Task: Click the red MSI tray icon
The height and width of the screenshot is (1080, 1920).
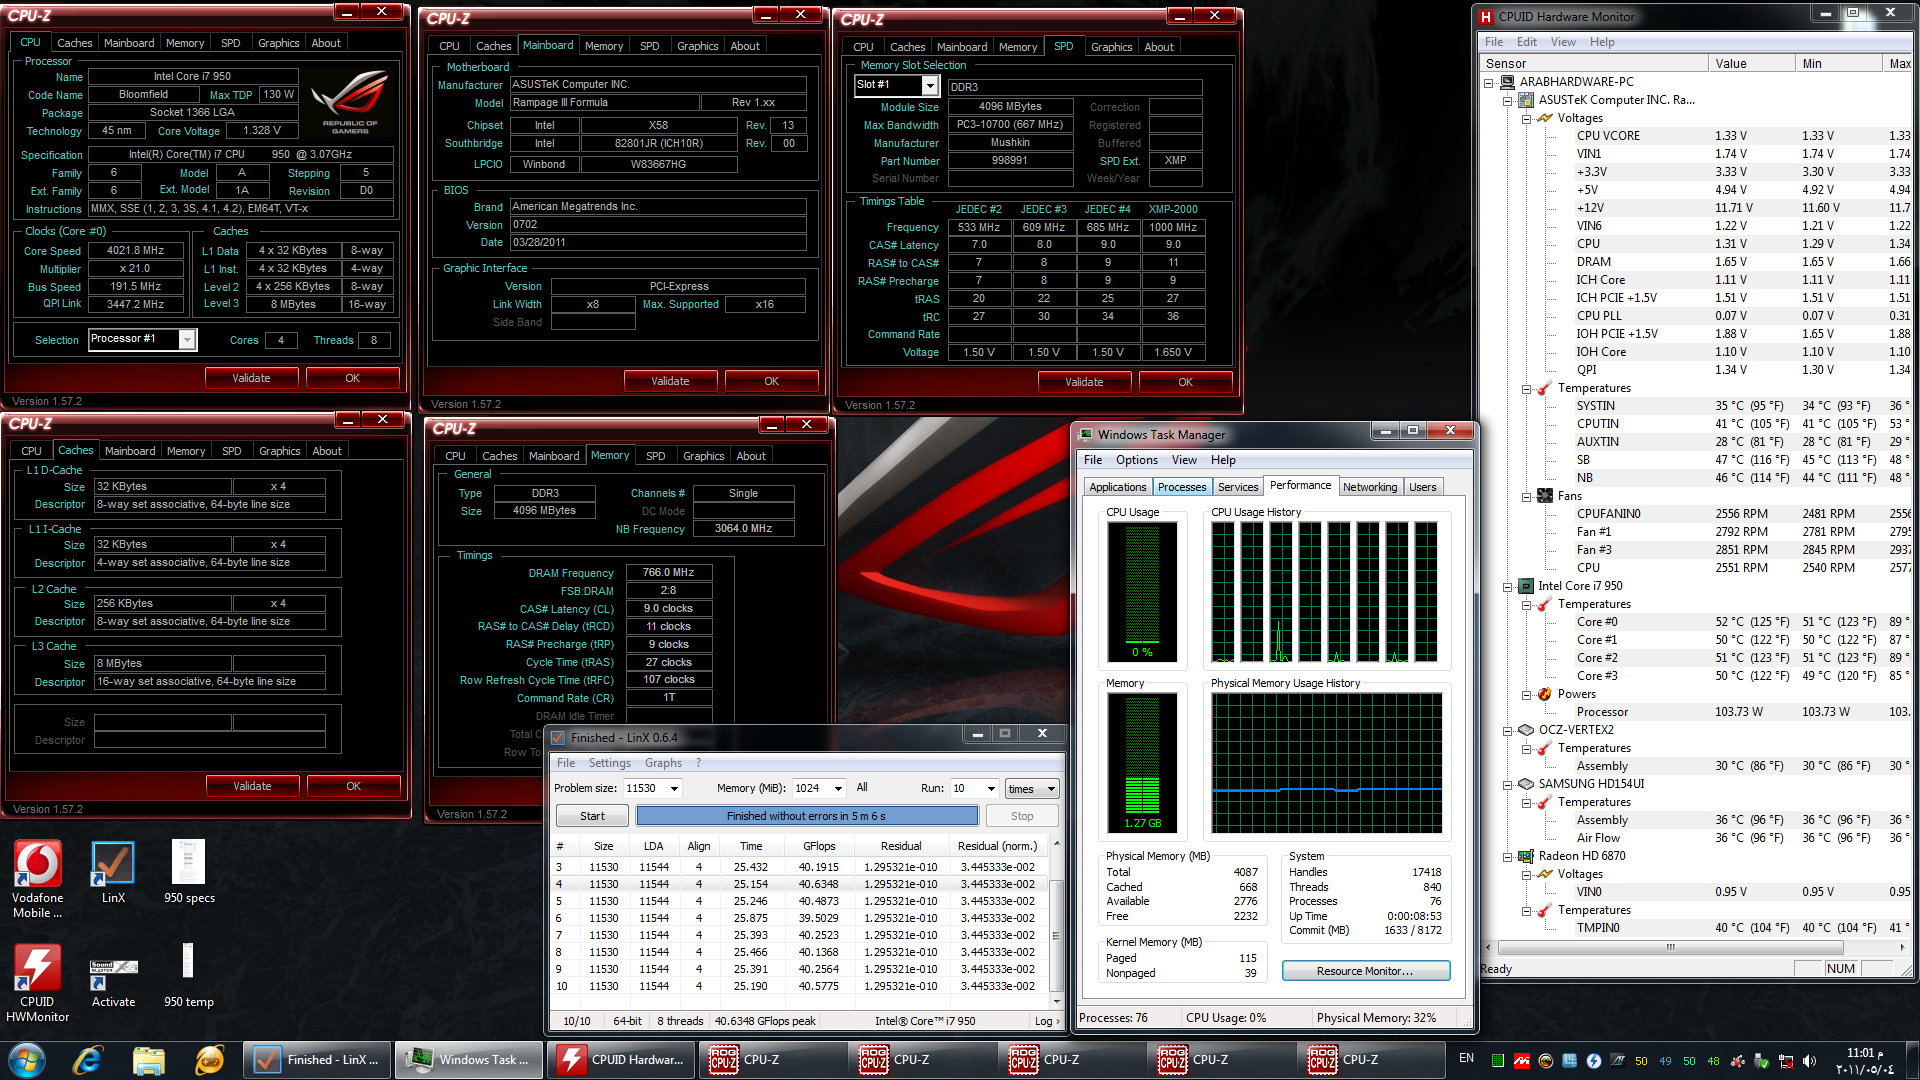Action: click(1522, 1060)
